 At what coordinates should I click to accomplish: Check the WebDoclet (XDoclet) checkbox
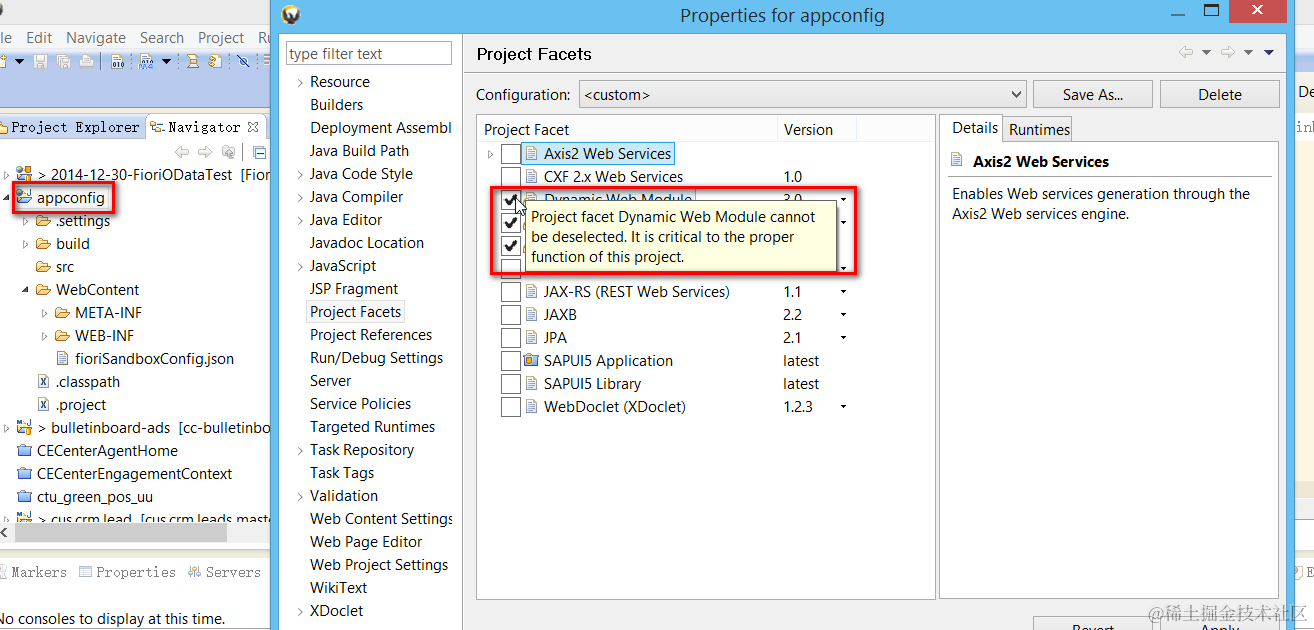coord(510,407)
